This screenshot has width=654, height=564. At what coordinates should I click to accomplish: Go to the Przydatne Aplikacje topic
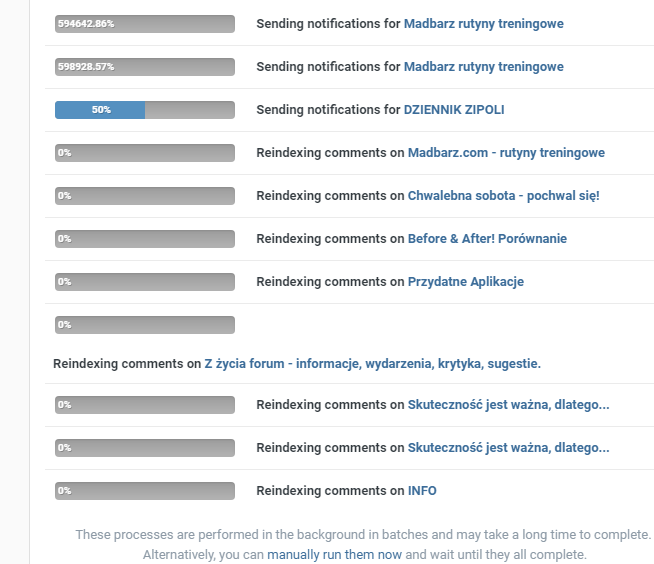[465, 282]
